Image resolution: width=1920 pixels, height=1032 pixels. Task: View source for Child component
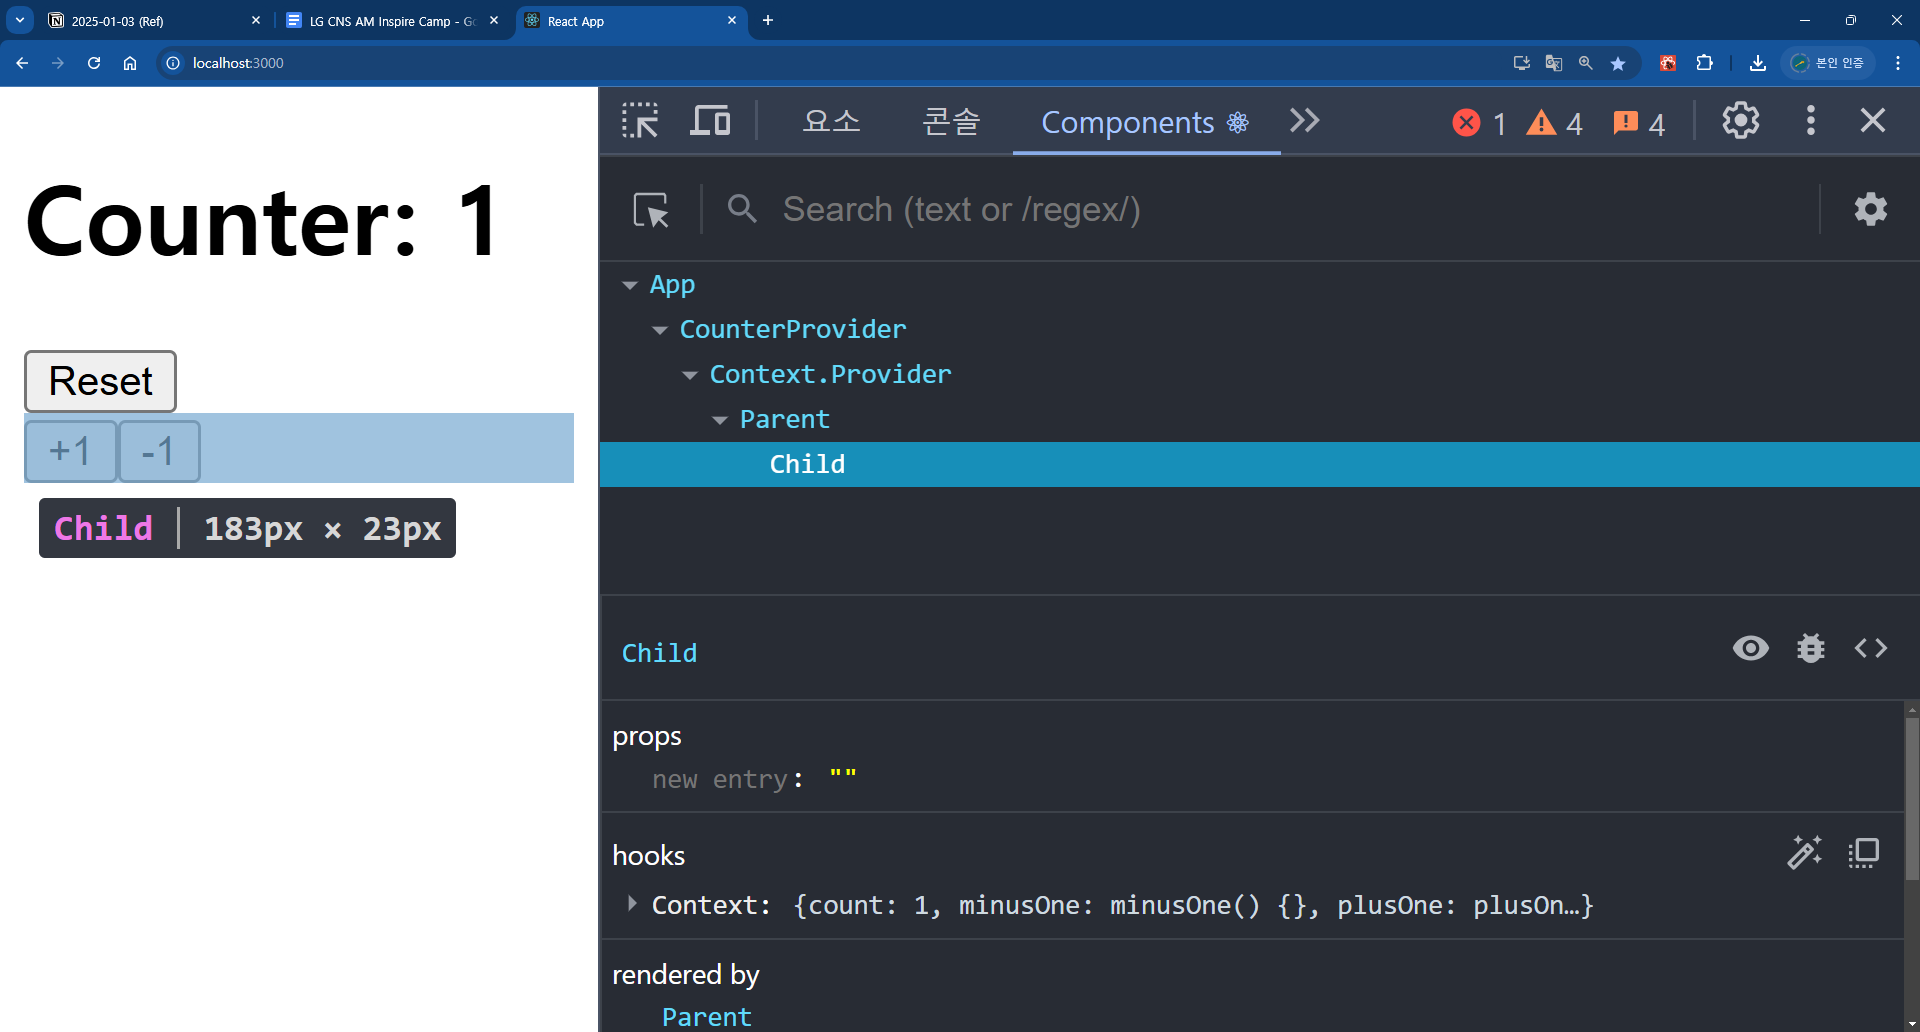pos(1871,648)
